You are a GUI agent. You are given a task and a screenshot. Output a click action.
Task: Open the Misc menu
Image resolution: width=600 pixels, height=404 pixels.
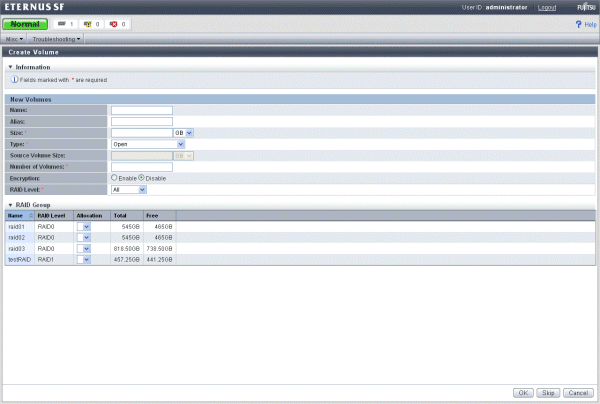click(x=15, y=39)
